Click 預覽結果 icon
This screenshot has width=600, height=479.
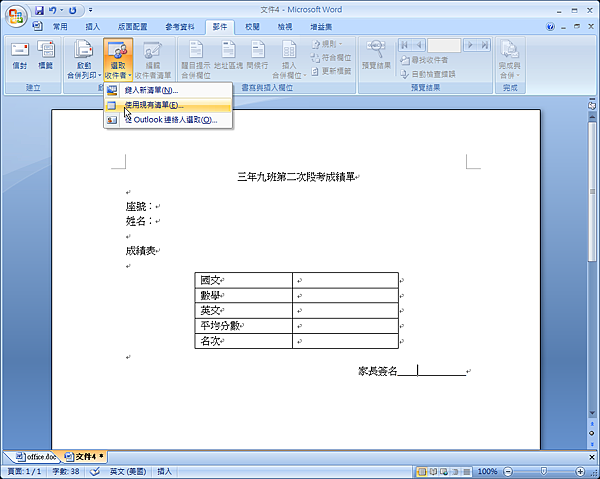[x=376, y=55]
